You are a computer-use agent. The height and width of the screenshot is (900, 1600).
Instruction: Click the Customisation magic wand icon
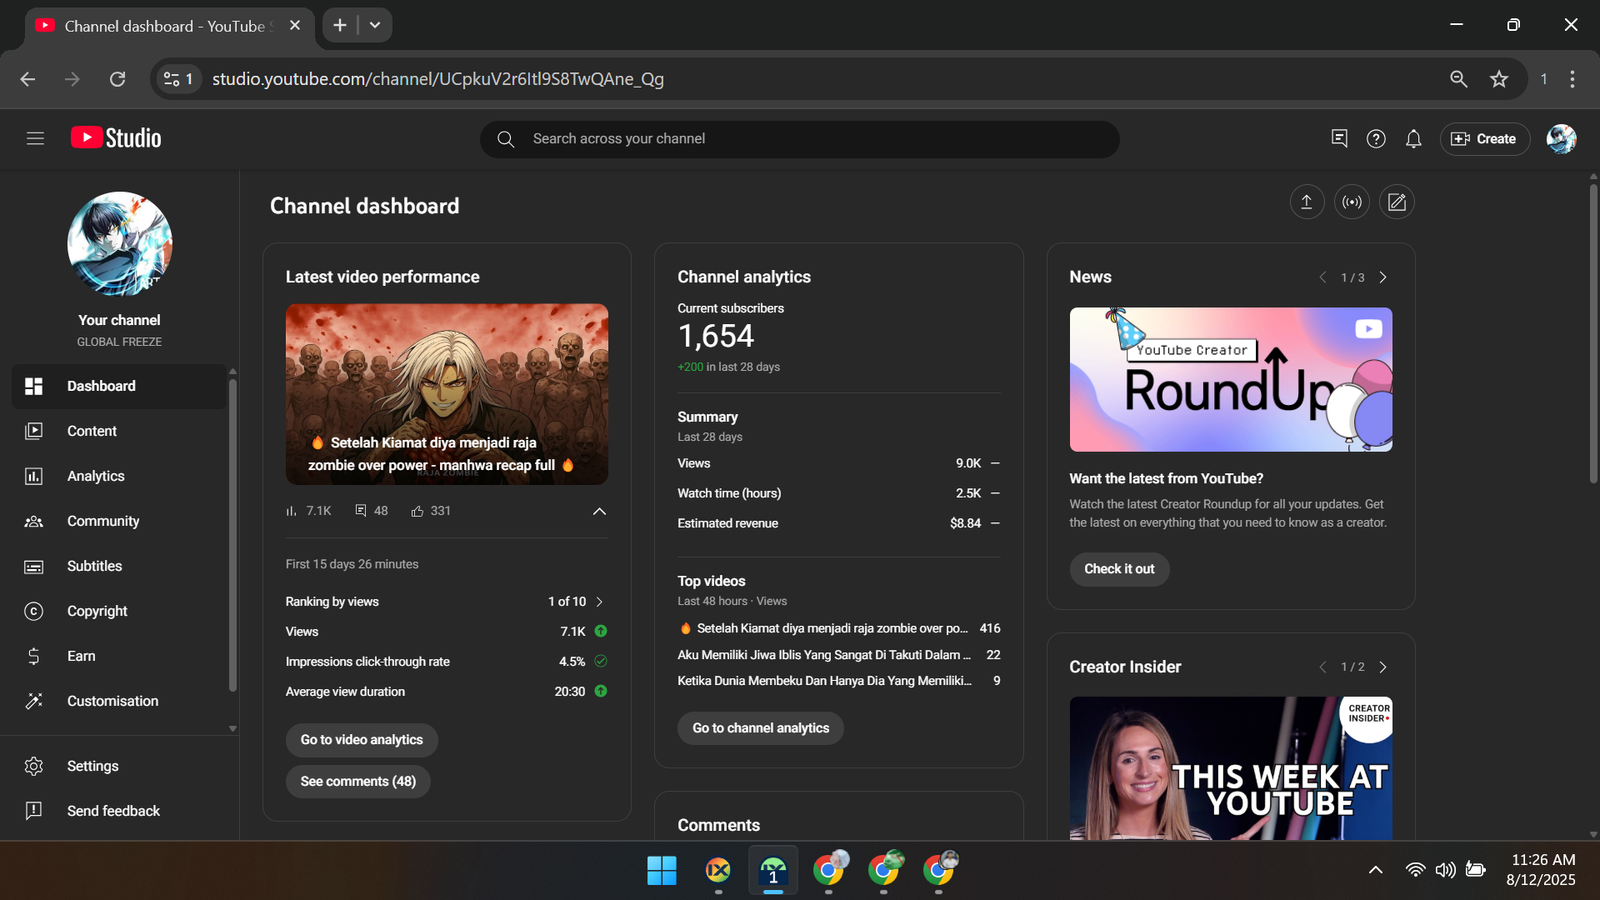click(x=34, y=701)
